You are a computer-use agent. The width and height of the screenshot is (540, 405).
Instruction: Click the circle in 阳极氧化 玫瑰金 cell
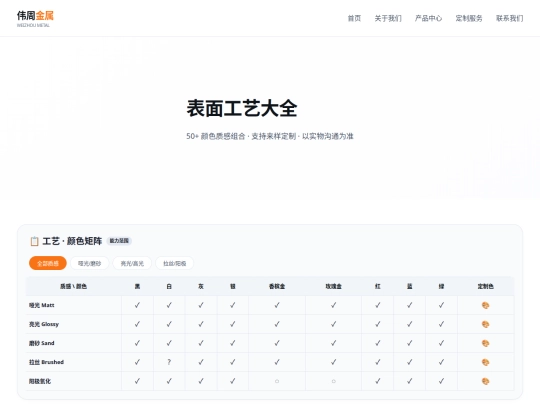[x=333, y=381]
